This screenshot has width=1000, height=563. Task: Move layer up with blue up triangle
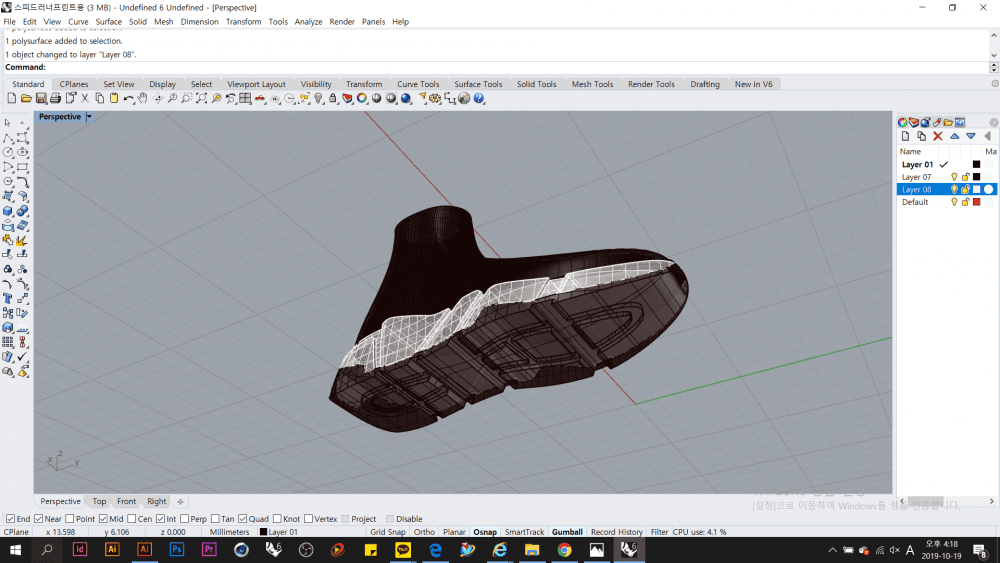coord(955,136)
